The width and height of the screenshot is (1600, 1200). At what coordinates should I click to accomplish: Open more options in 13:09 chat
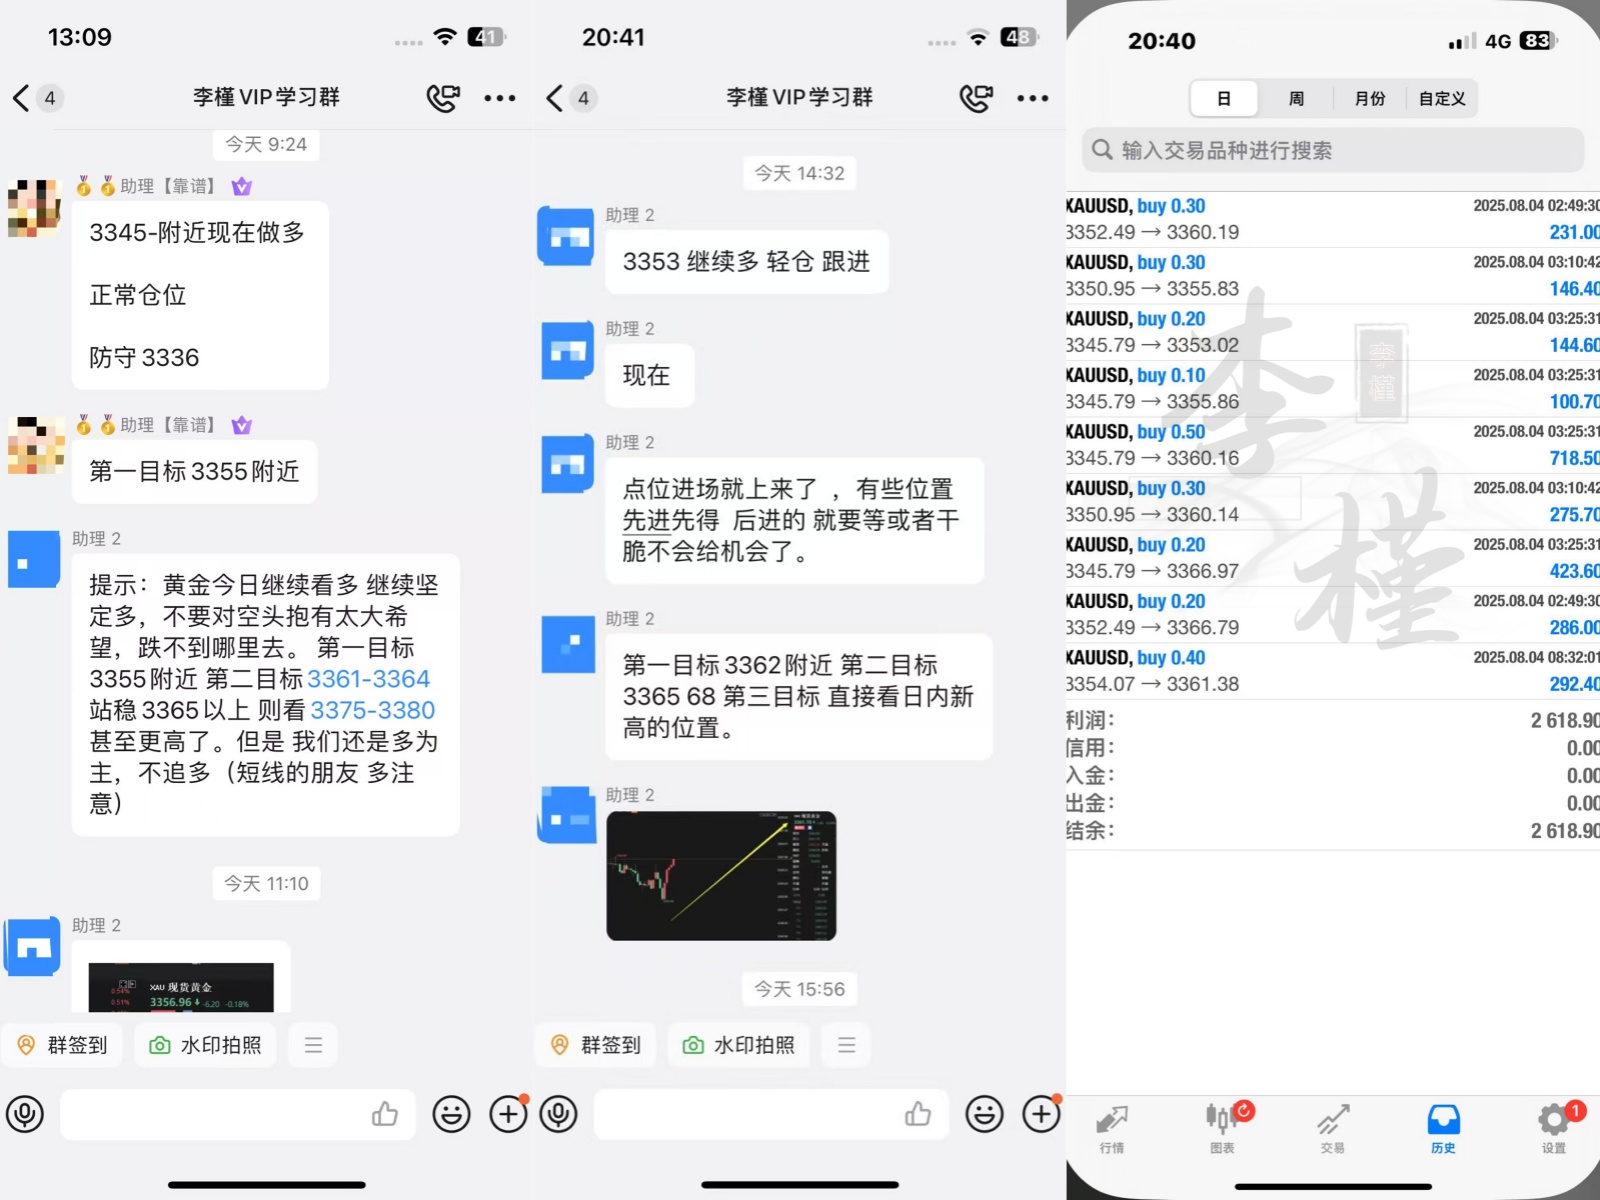pos(500,98)
